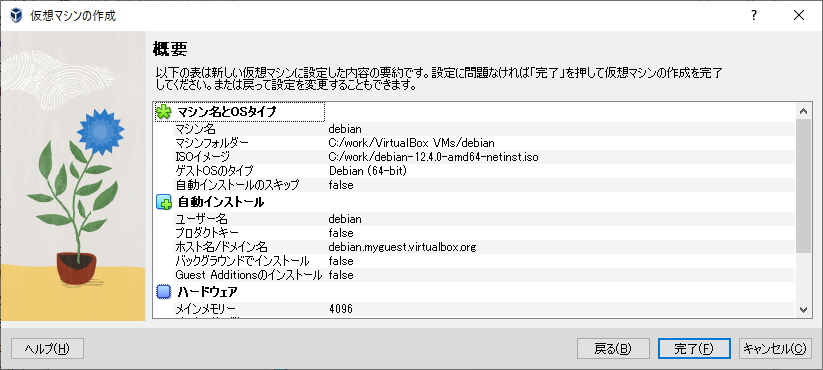The height and width of the screenshot is (370, 823).
Task: Click the plus icon beside 自動インストール
Action: [164, 202]
